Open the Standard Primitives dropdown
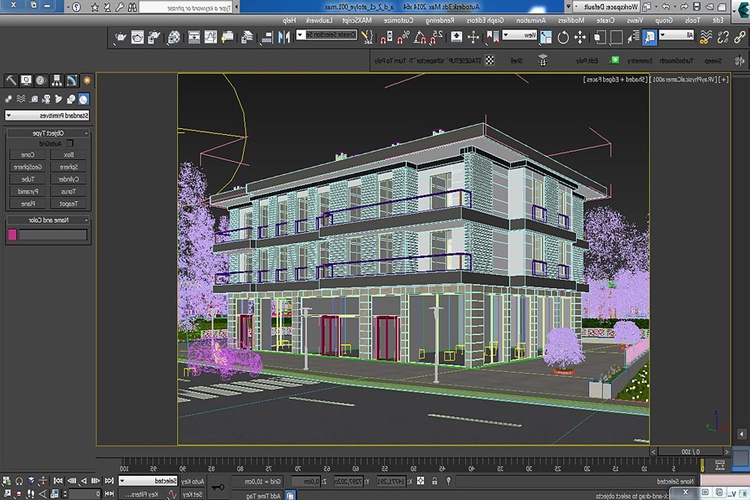The width and height of the screenshot is (750, 500). click(47, 115)
